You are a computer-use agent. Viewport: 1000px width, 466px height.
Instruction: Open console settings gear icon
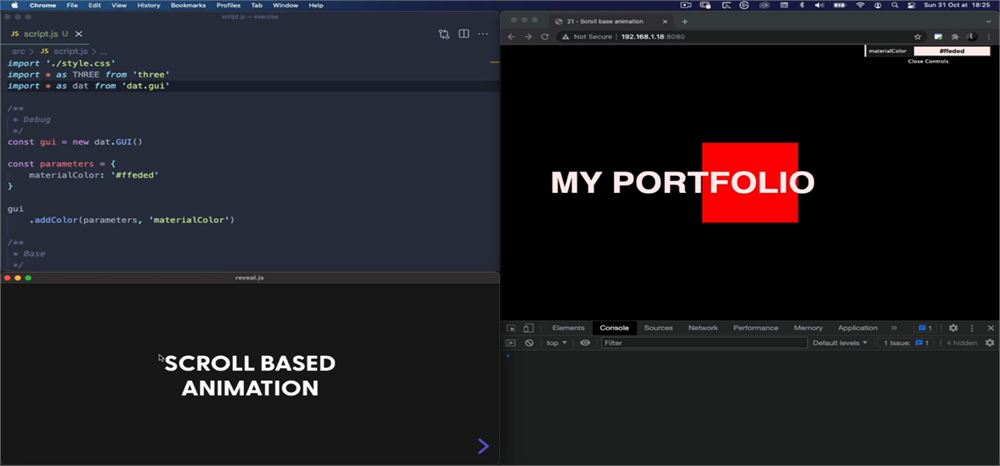(990, 343)
